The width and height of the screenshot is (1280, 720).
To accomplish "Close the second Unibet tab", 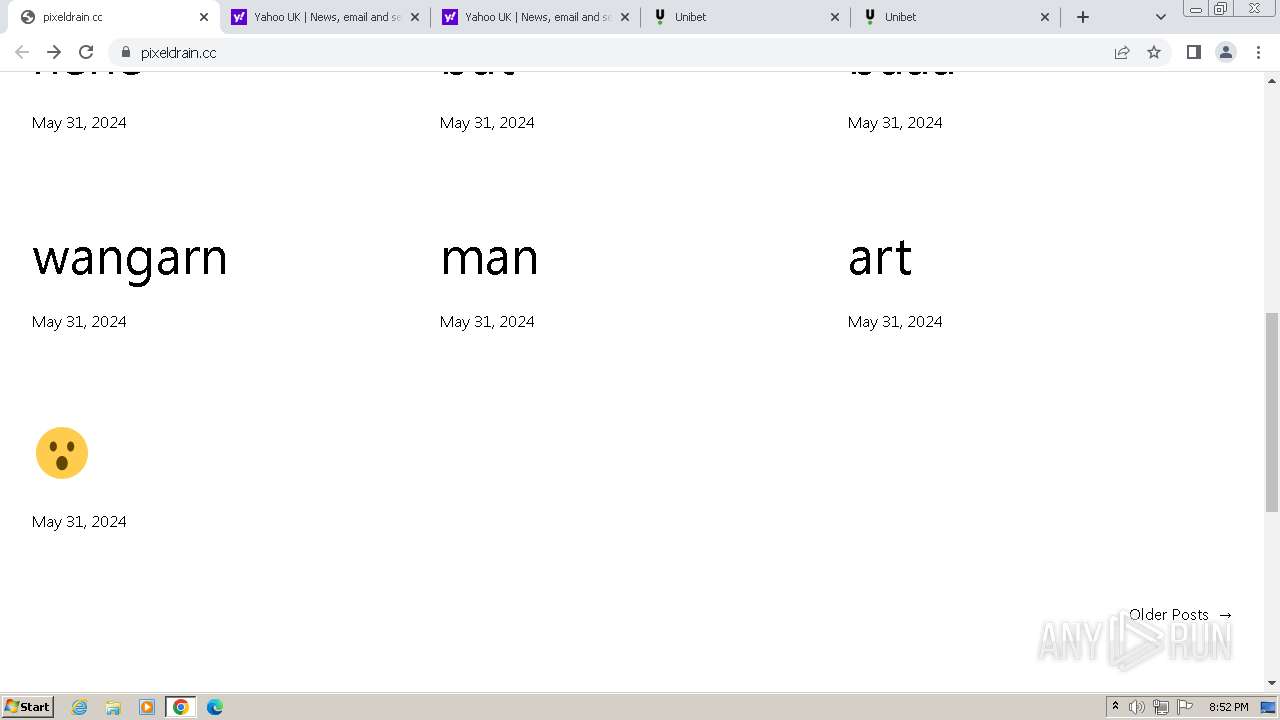I will [x=1045, y=17].
